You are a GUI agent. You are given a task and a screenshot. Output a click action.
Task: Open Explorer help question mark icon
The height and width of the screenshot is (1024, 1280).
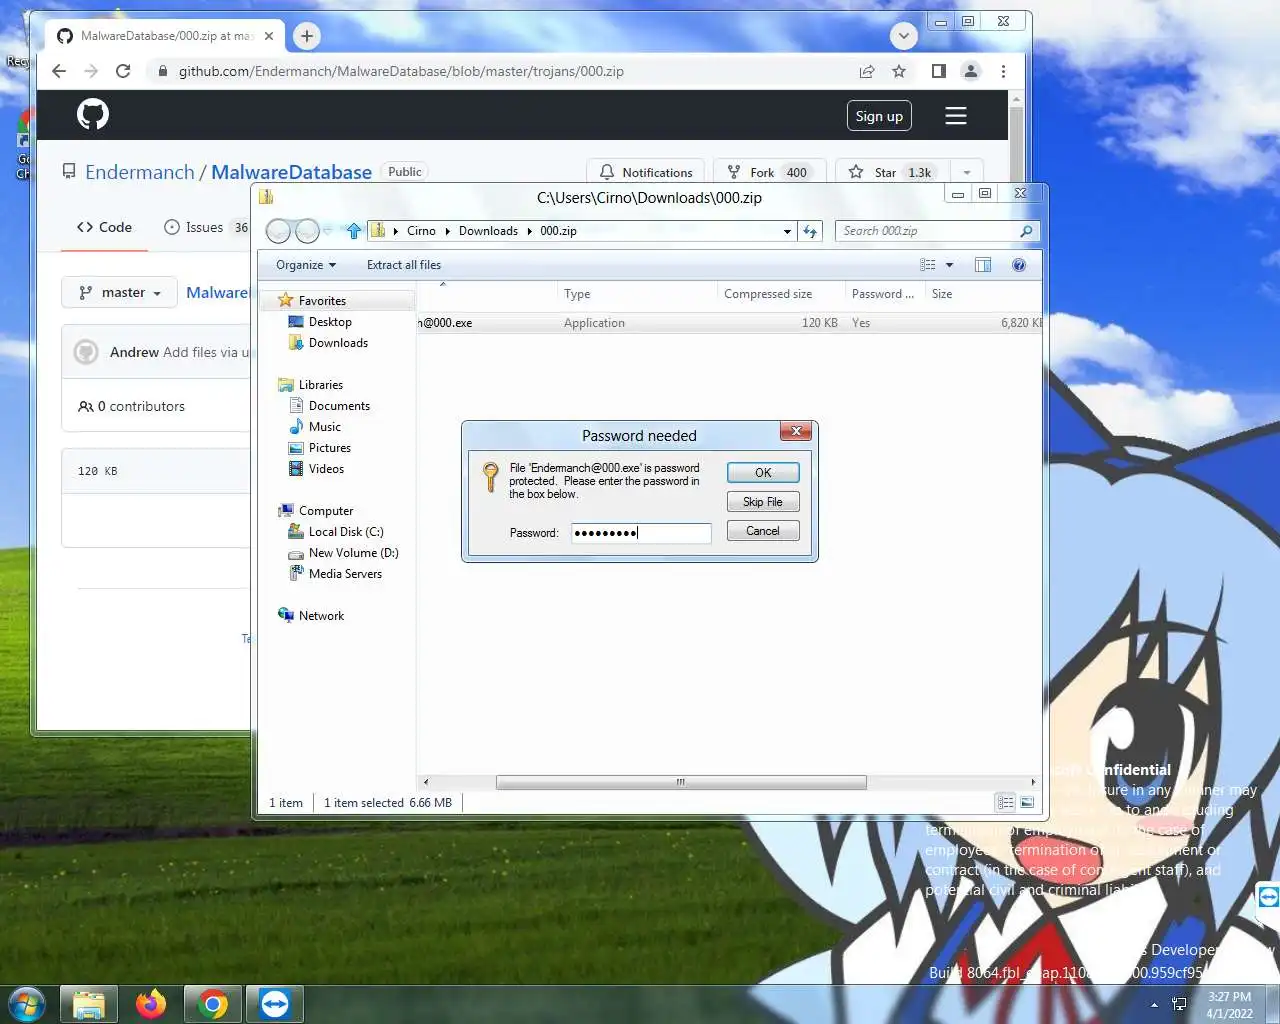pos(1019,265)
